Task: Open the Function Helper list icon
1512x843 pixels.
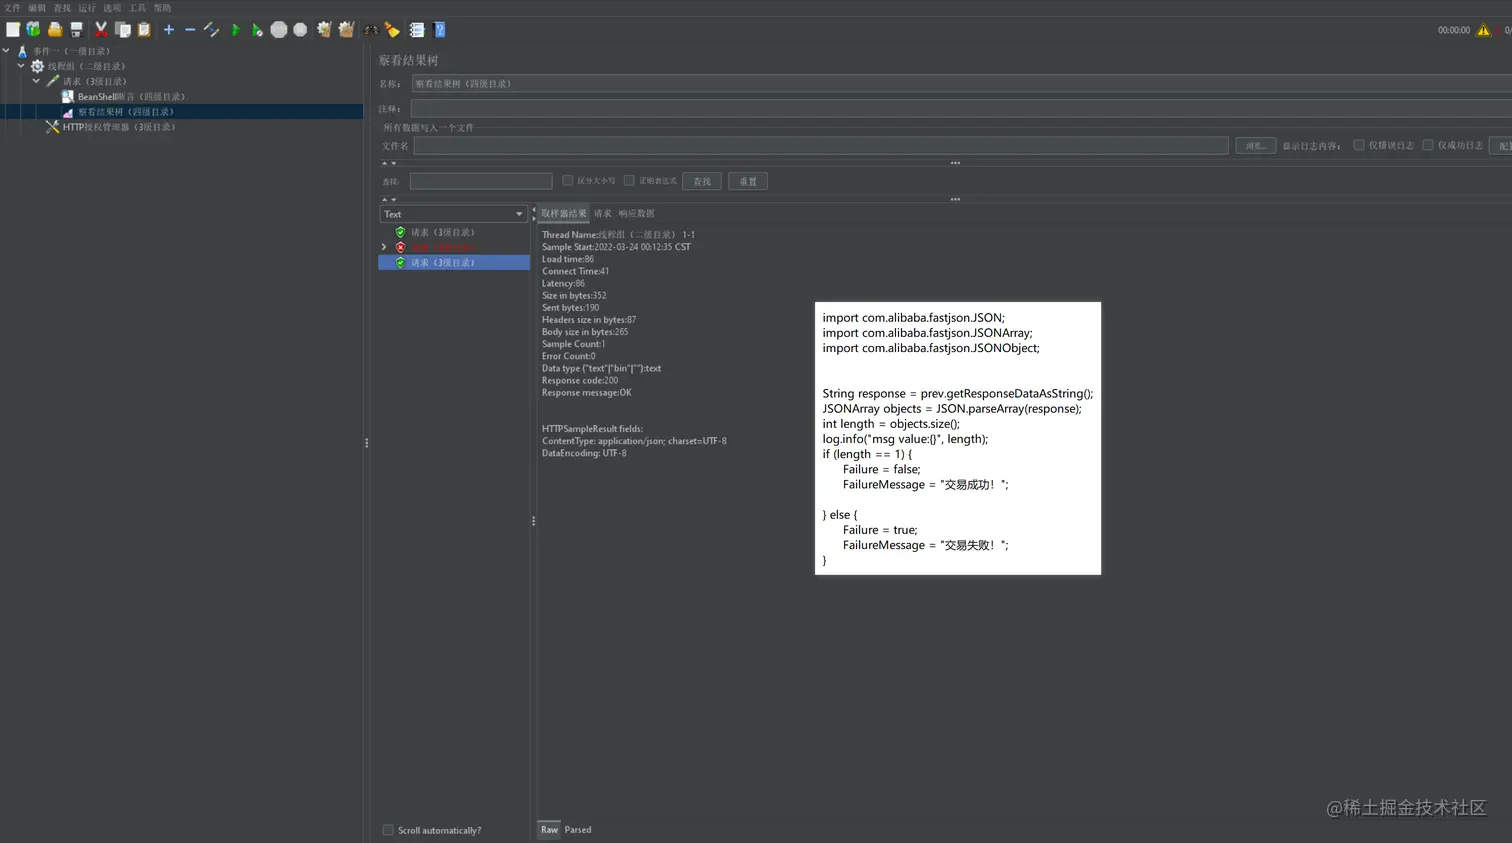Action: (x=417, y=30)
